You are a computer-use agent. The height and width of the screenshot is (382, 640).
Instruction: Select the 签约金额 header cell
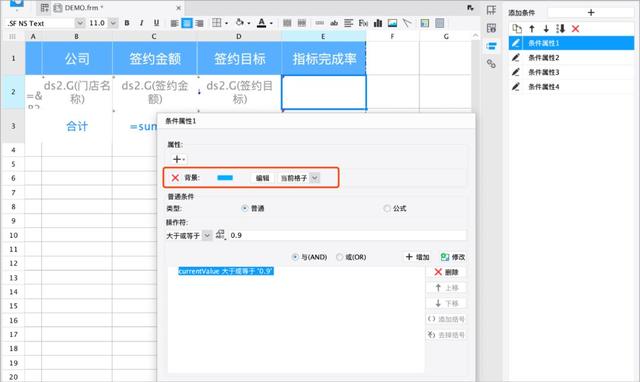[155, 58]
